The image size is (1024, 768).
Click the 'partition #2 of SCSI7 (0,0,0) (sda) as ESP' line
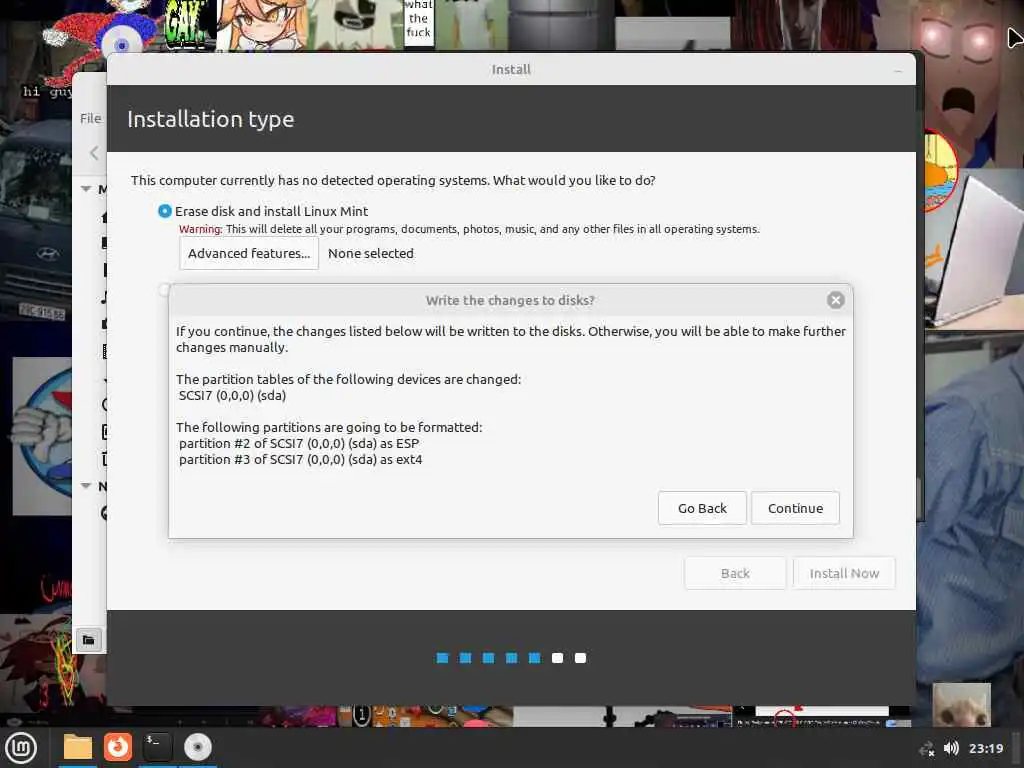[x=299, y=443]
